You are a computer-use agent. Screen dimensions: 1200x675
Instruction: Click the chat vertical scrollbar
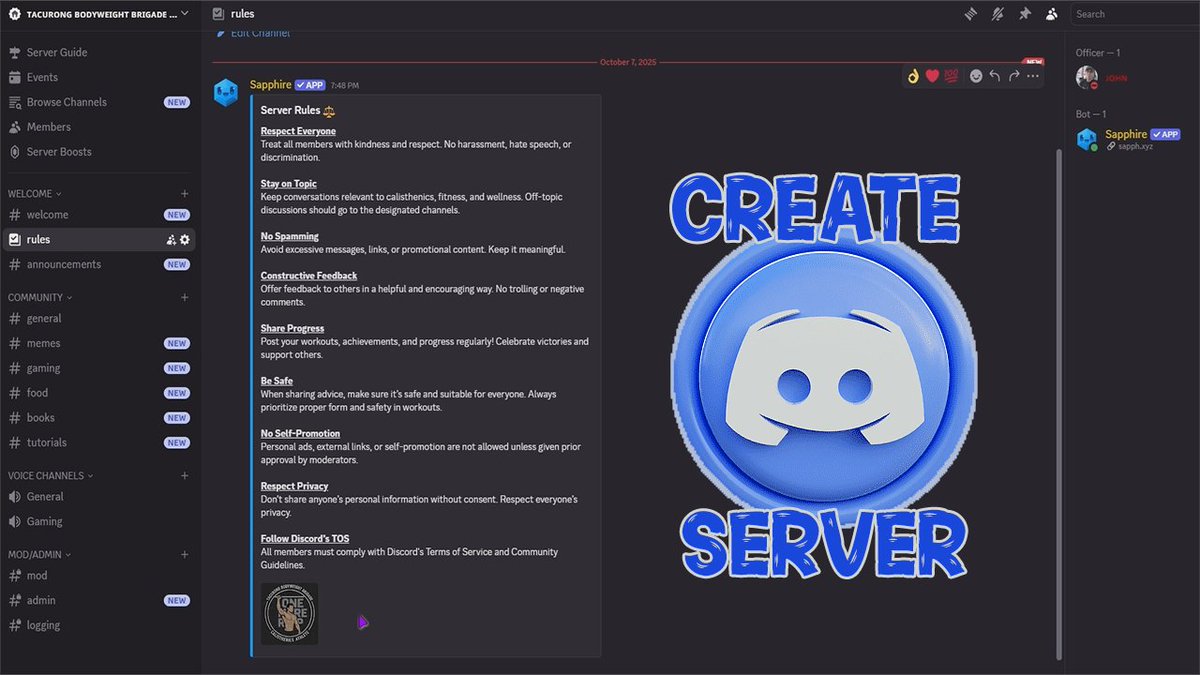click(1059, 404)
